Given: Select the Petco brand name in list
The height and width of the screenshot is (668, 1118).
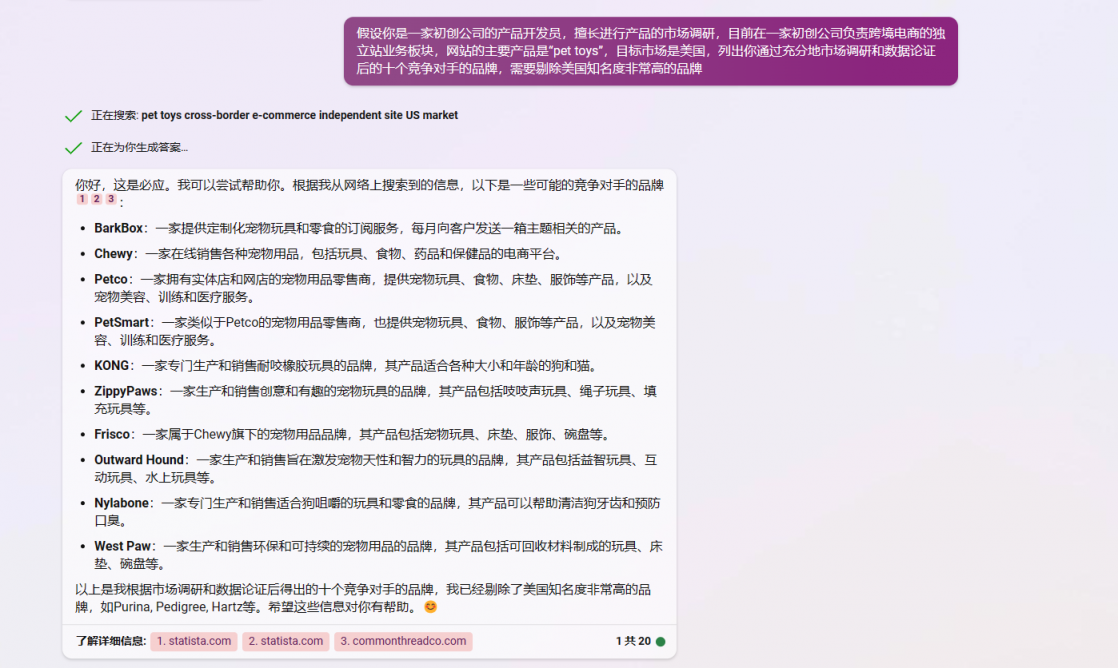Looking at the screenshot, I should pos(111,279).
